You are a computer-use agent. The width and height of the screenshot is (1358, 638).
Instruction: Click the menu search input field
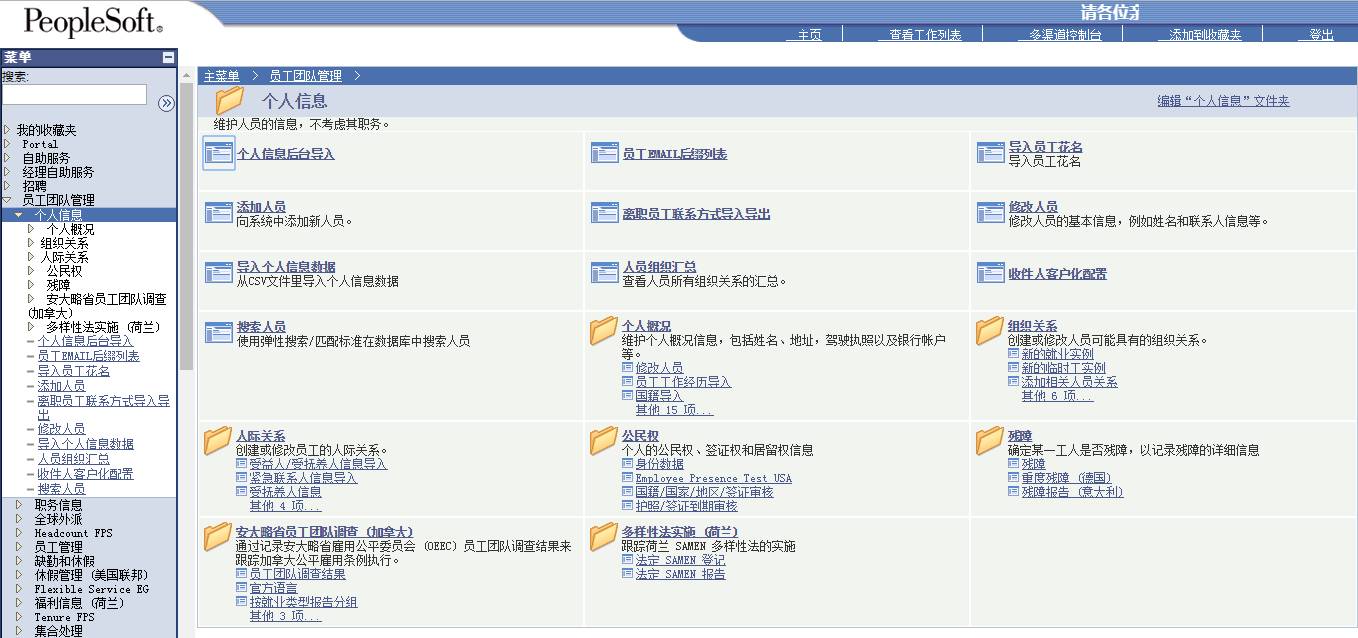(x=74, y=95)
